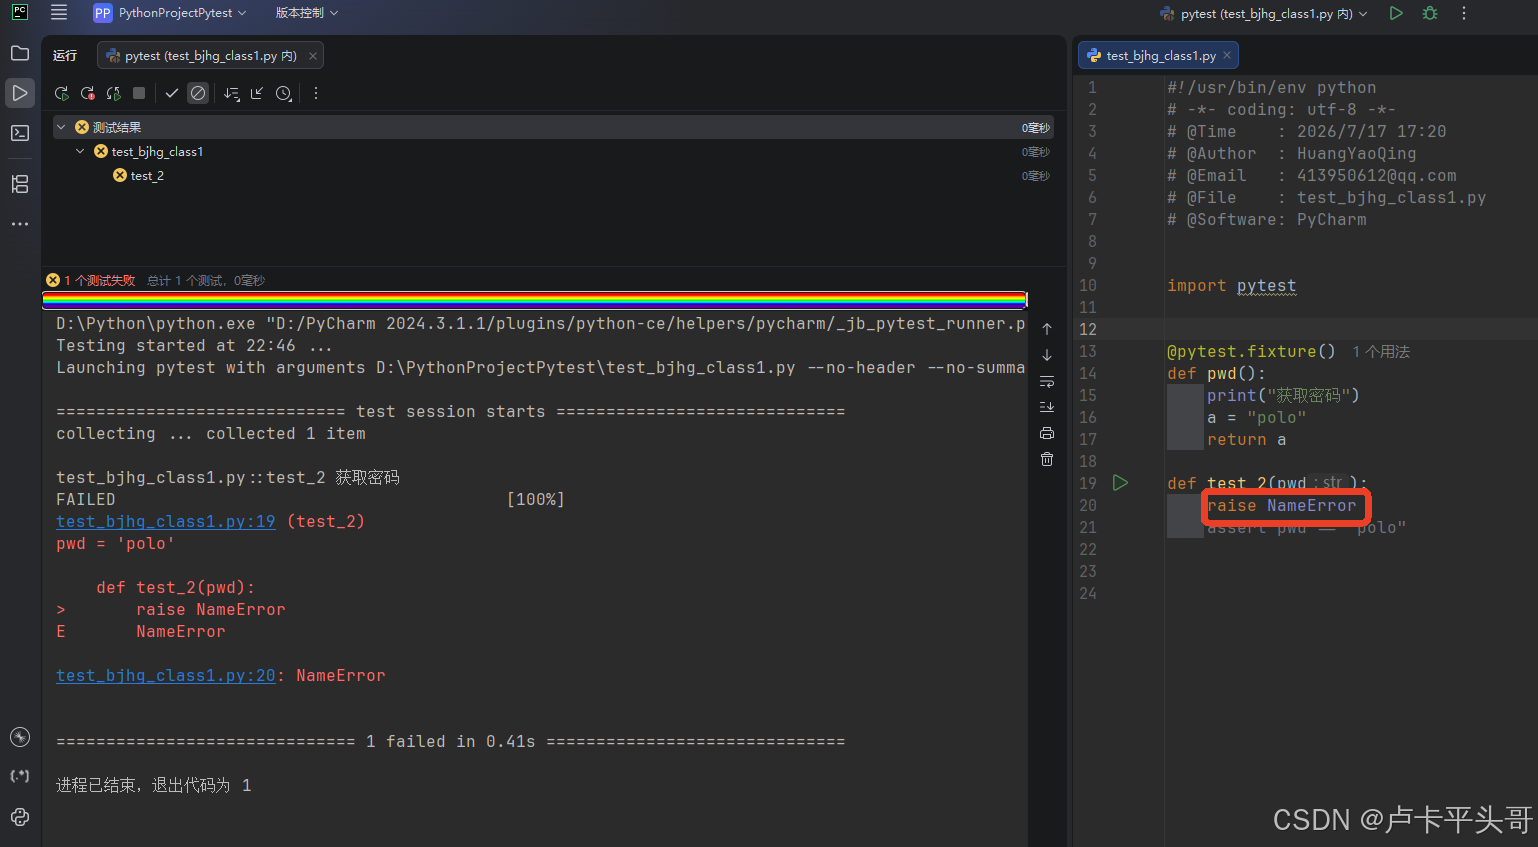Open the main hamburger menu
The image size is (1538, 847).
tap(59, 13)
